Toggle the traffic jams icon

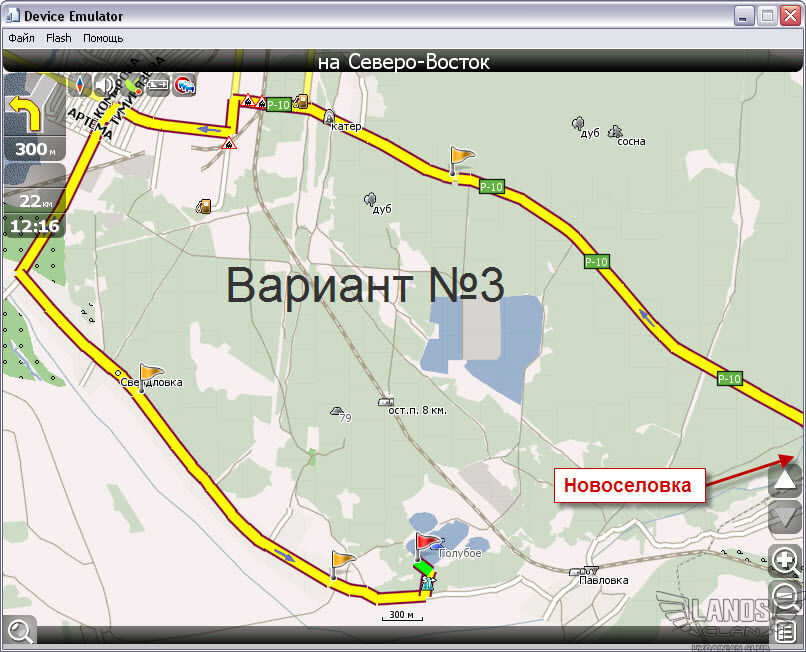[x=184, y=86]
